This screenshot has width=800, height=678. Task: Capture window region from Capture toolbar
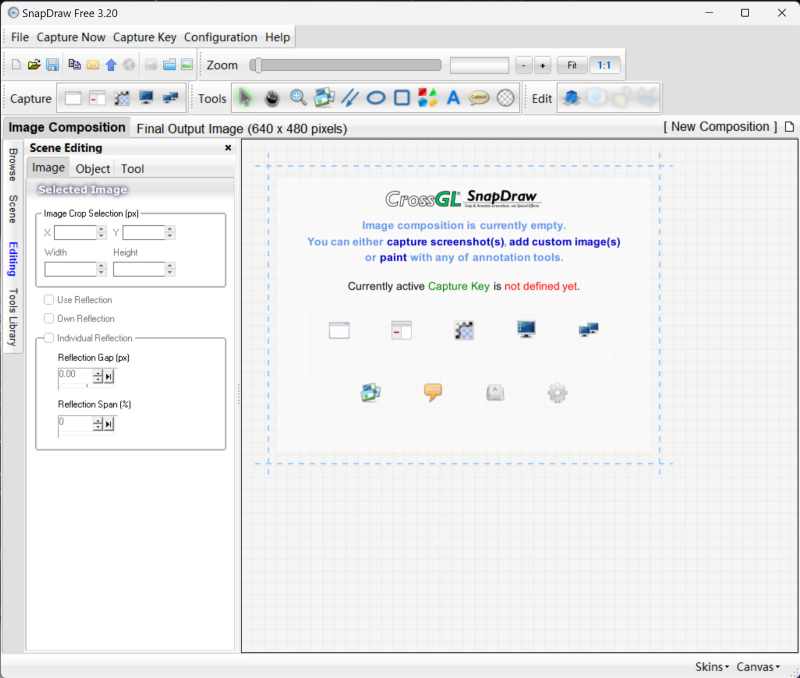[x=97, y=98]
